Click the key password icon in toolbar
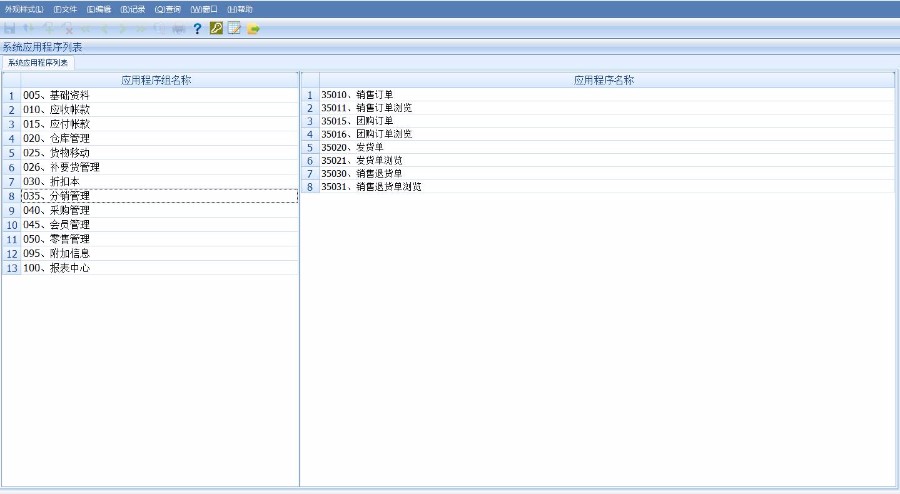 (216, 28)
